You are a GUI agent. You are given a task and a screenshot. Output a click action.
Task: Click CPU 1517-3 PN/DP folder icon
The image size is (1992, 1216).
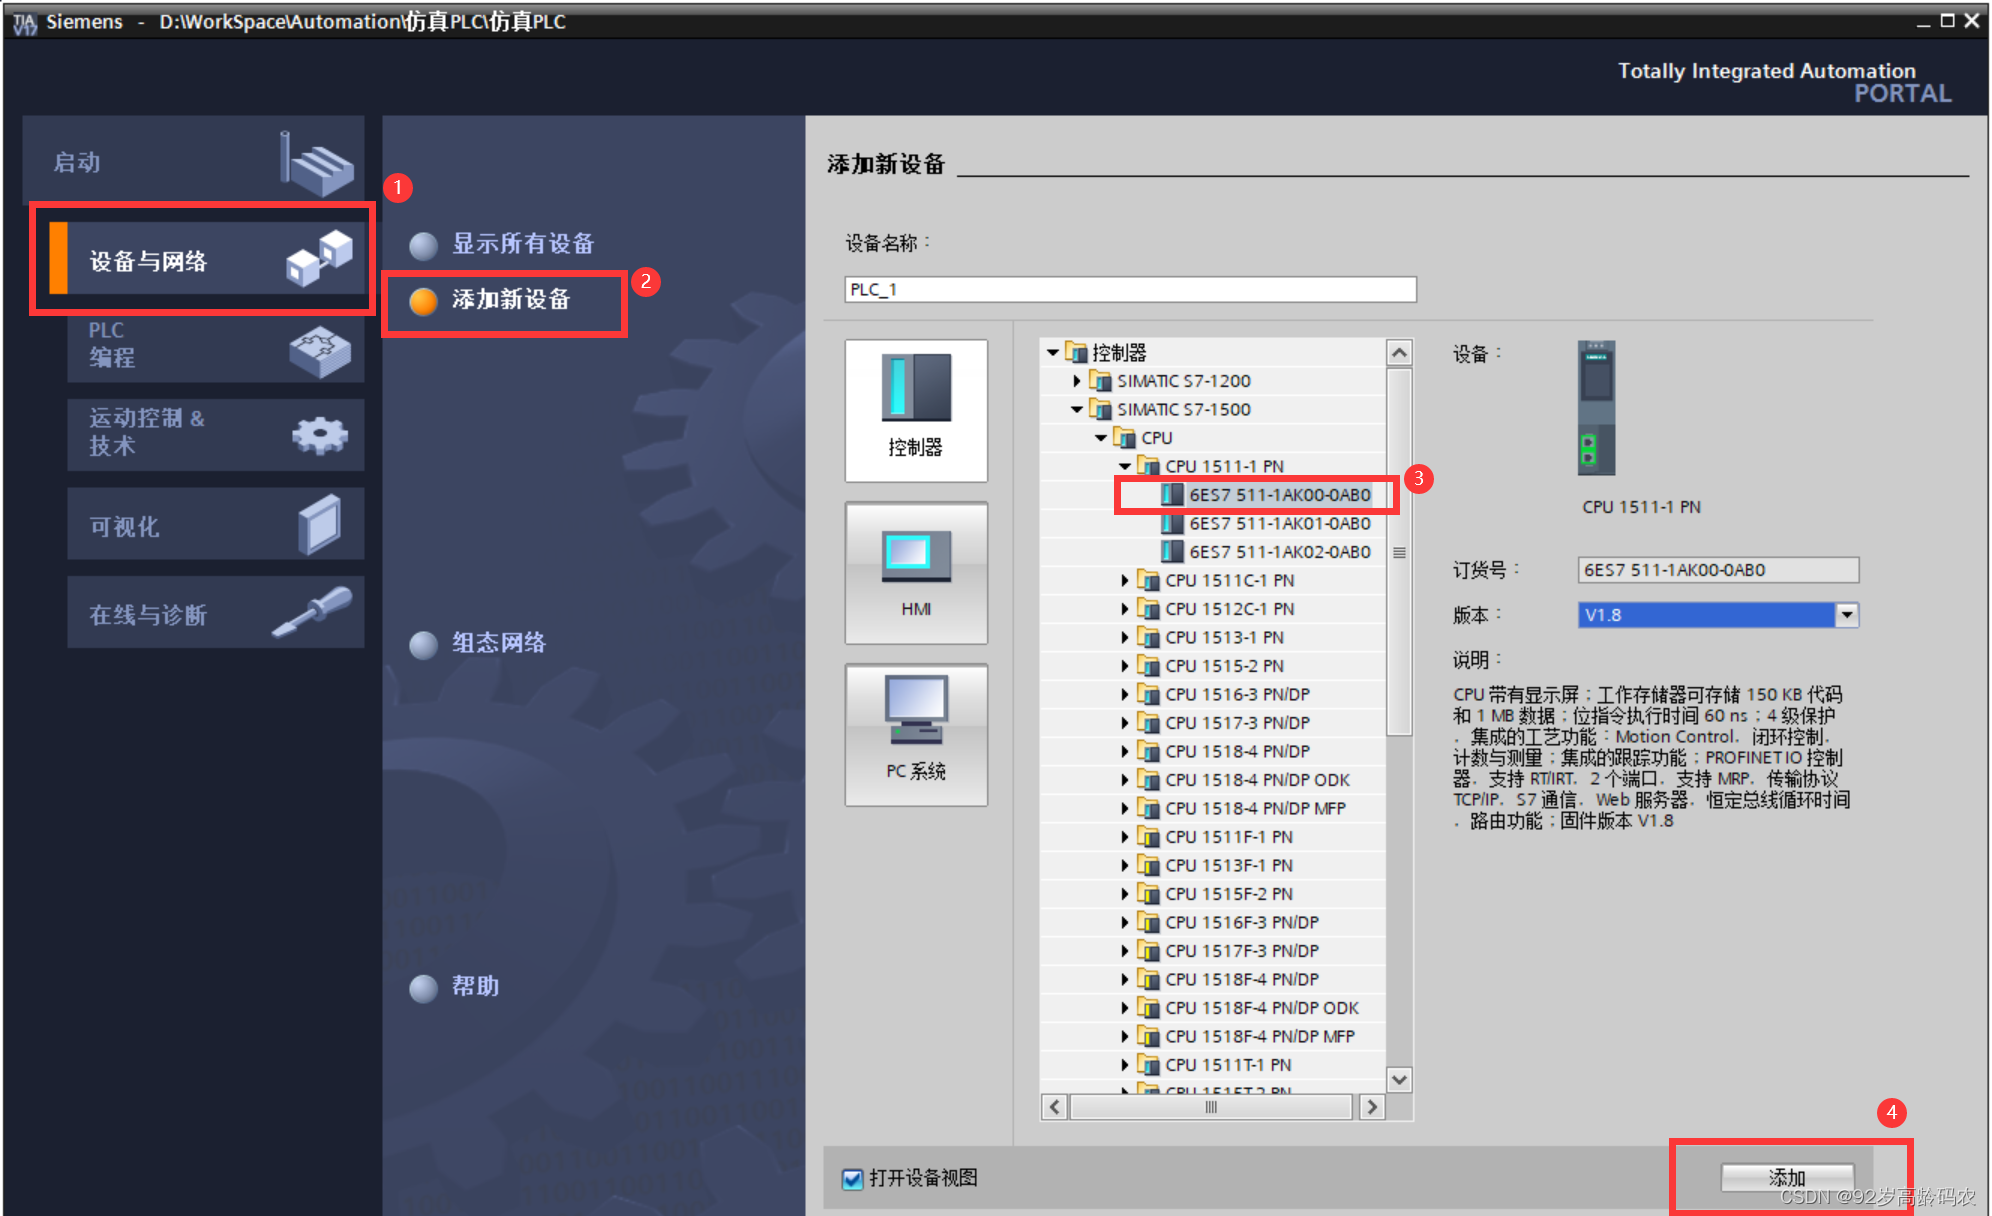[x=1148, y=723]
